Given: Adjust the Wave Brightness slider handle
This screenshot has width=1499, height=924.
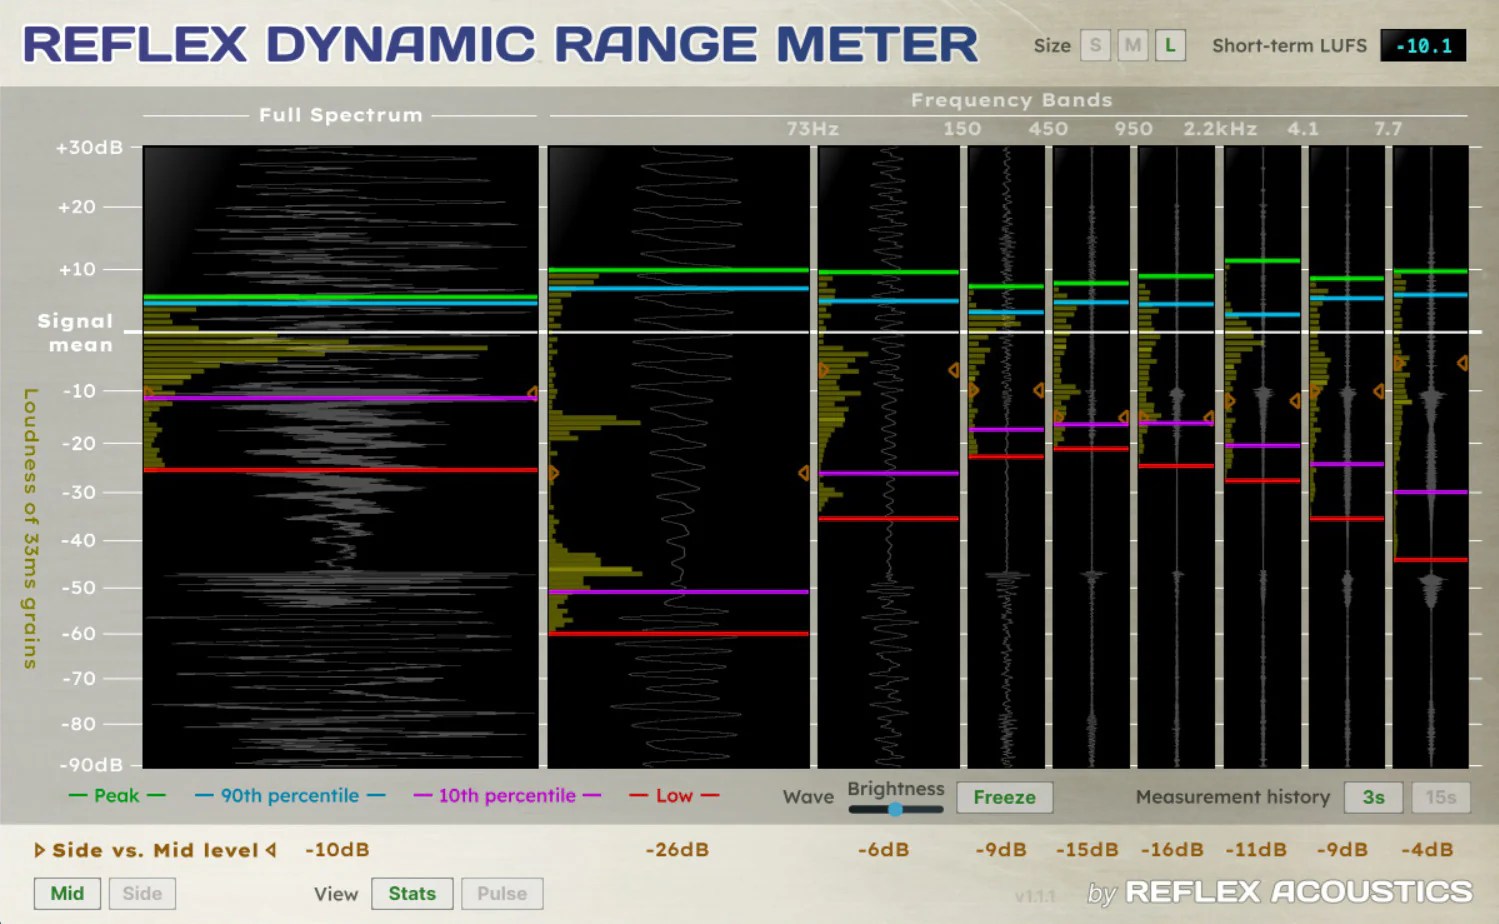Looking at the screenshot, I should (x=896, y=810).
